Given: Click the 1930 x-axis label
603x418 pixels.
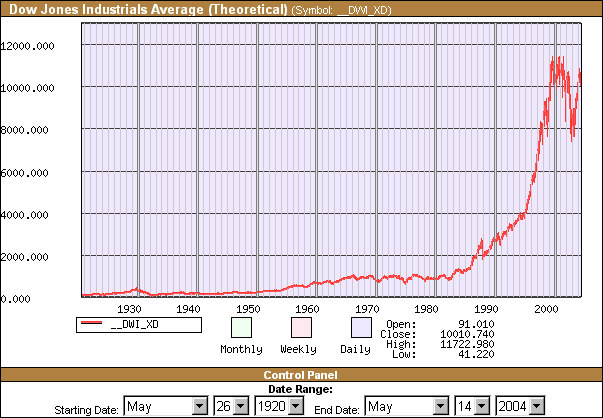Looking at the screenshot, I should [129, 309].
